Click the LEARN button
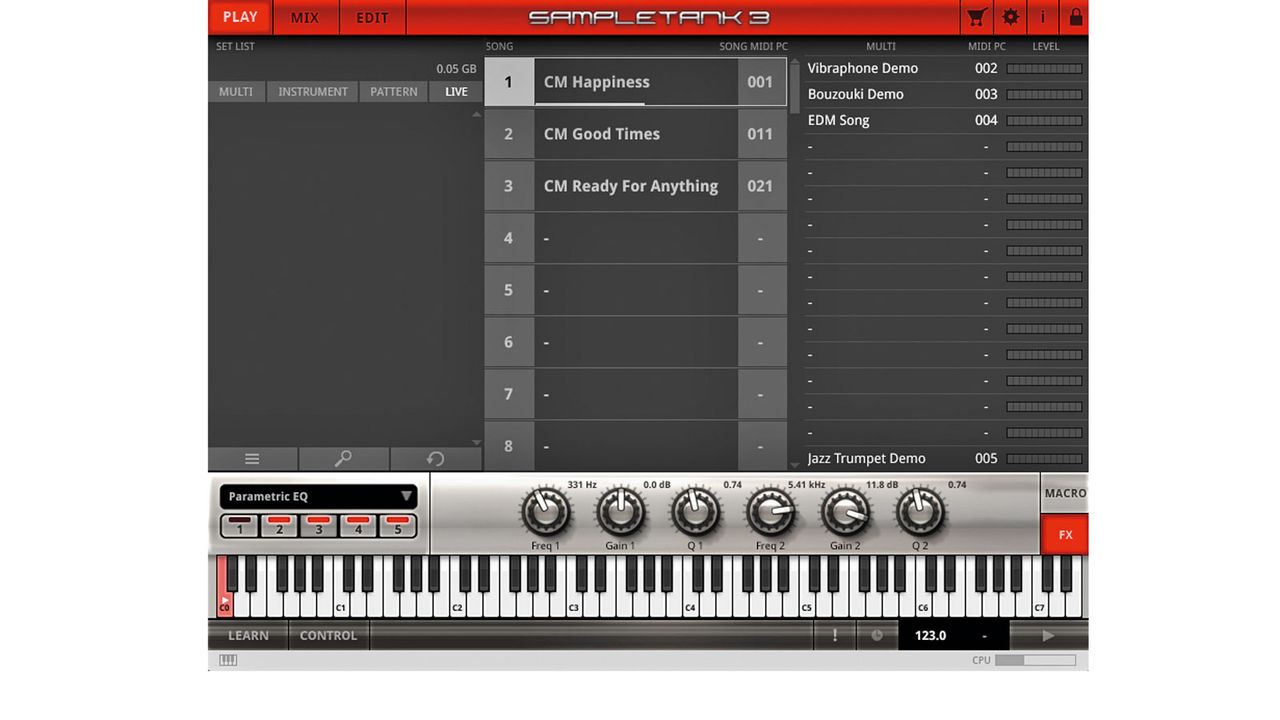 coord(248,635)
